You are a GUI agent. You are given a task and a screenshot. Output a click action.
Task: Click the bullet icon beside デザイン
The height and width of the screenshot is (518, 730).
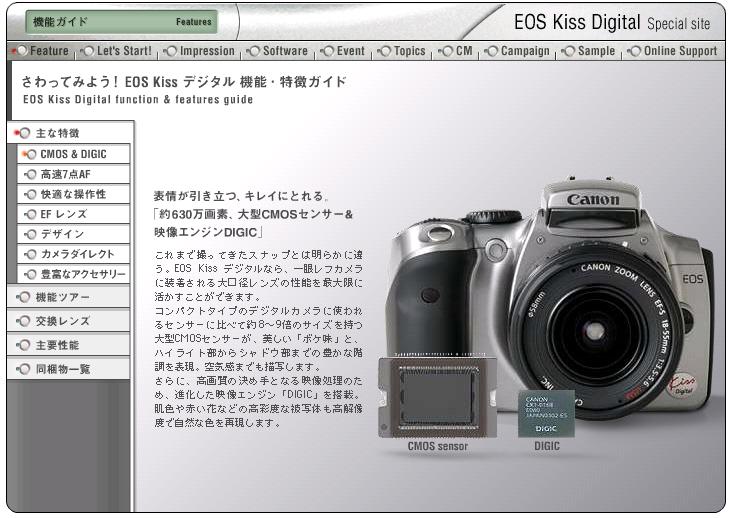point(30,235)
